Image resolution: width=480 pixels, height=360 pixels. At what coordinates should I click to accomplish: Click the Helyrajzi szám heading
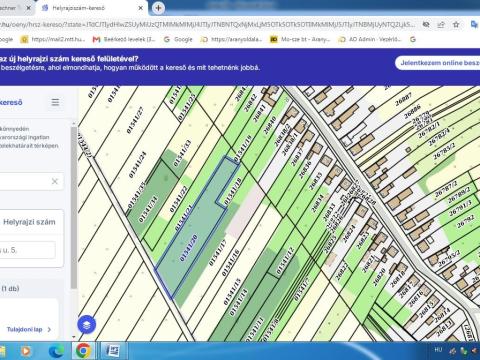(x=29, y=222)
